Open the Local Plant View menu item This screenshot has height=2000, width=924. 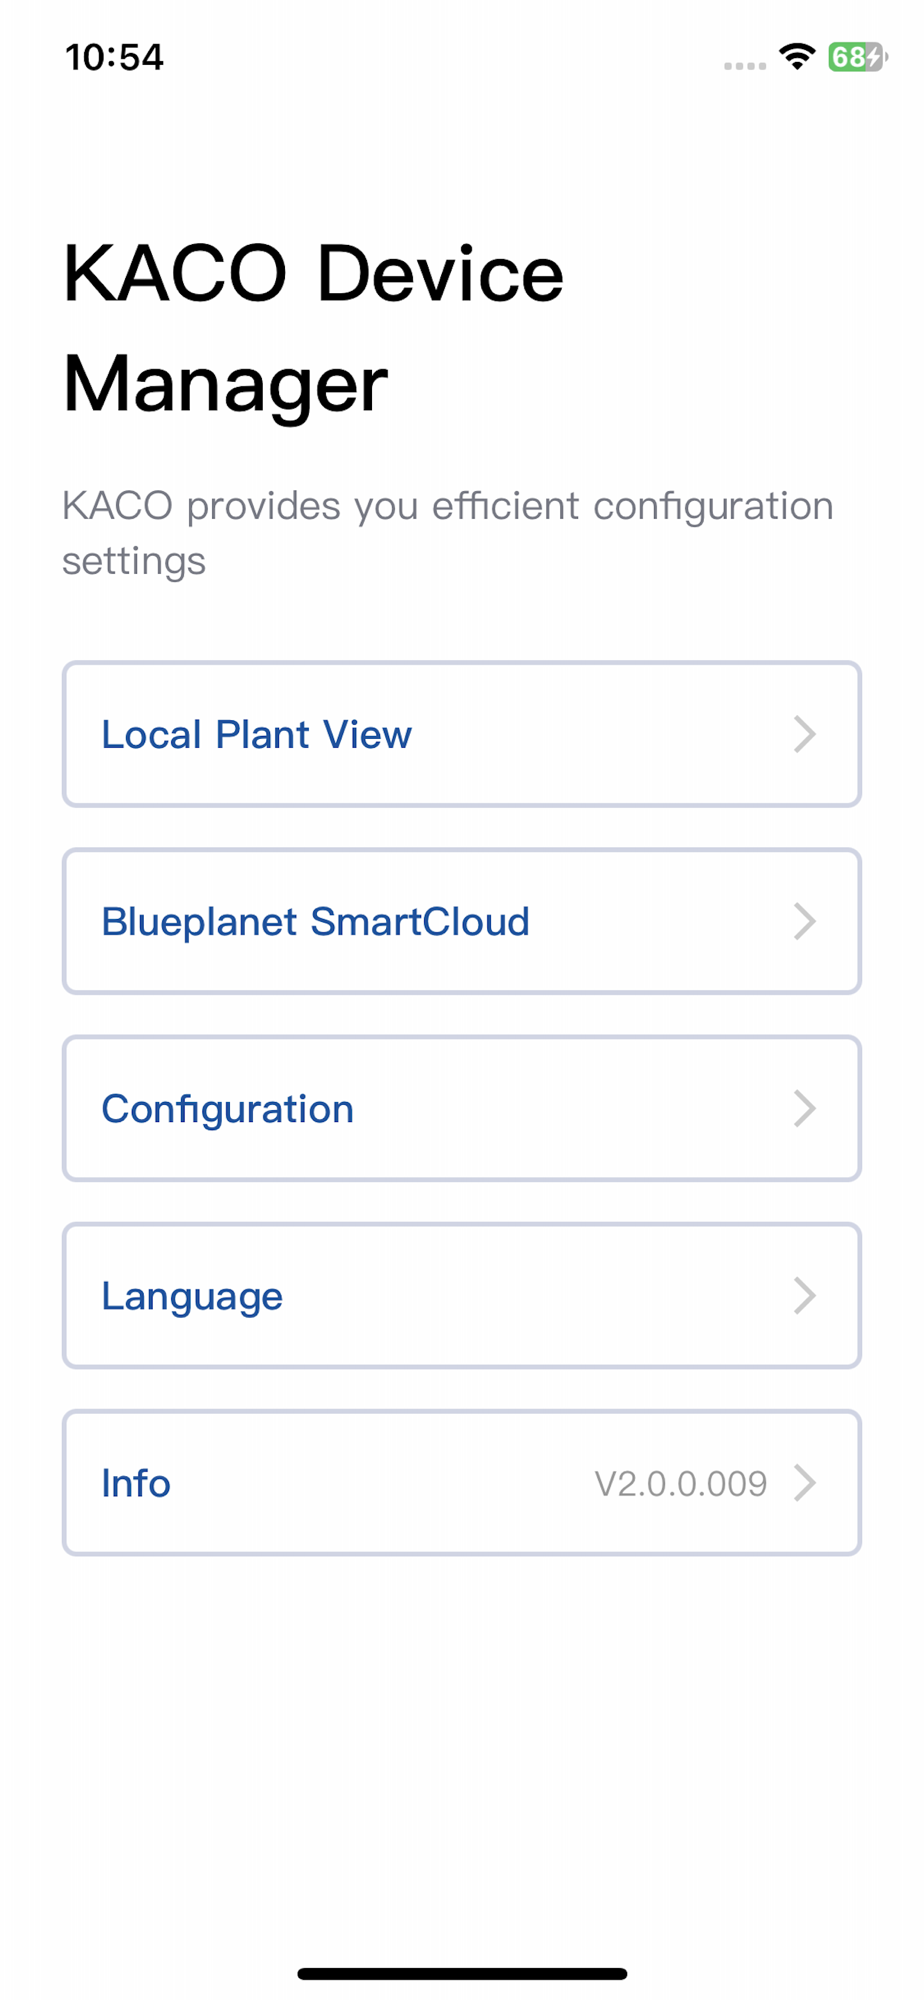256,735
